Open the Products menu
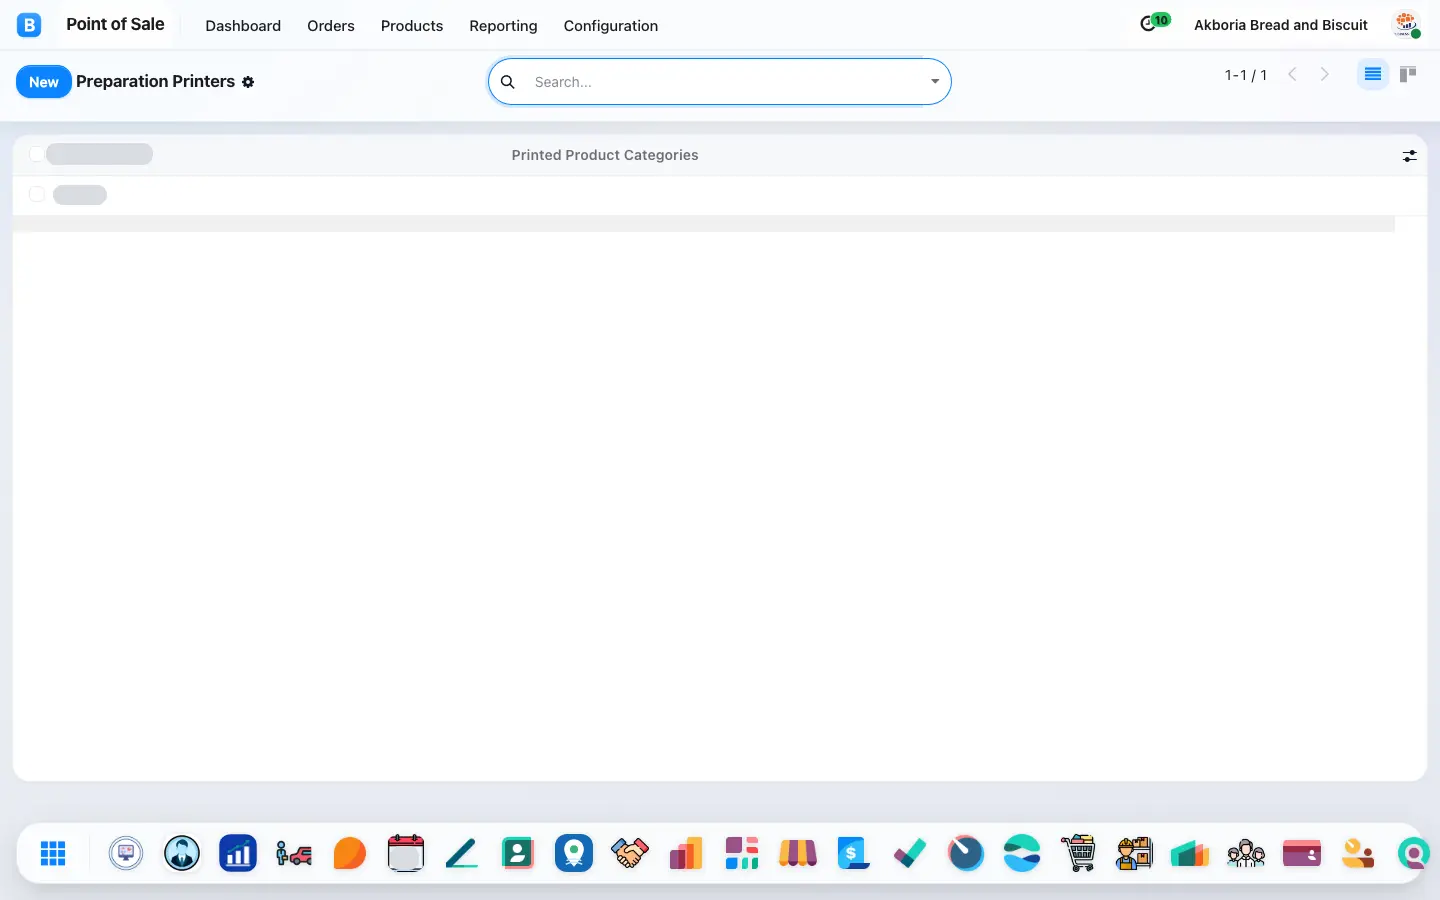The height and width of the screenshot is (900, 1440). coord(412,26)
